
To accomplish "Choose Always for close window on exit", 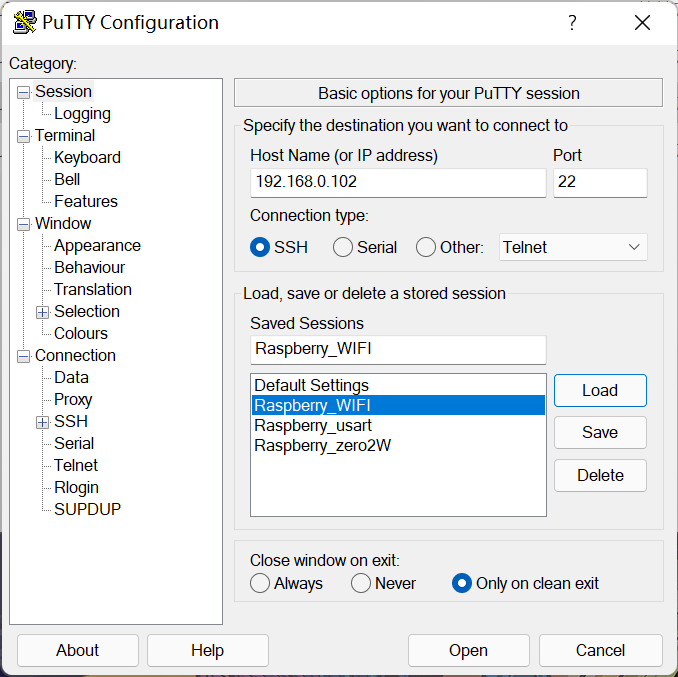I will point(260,583).
